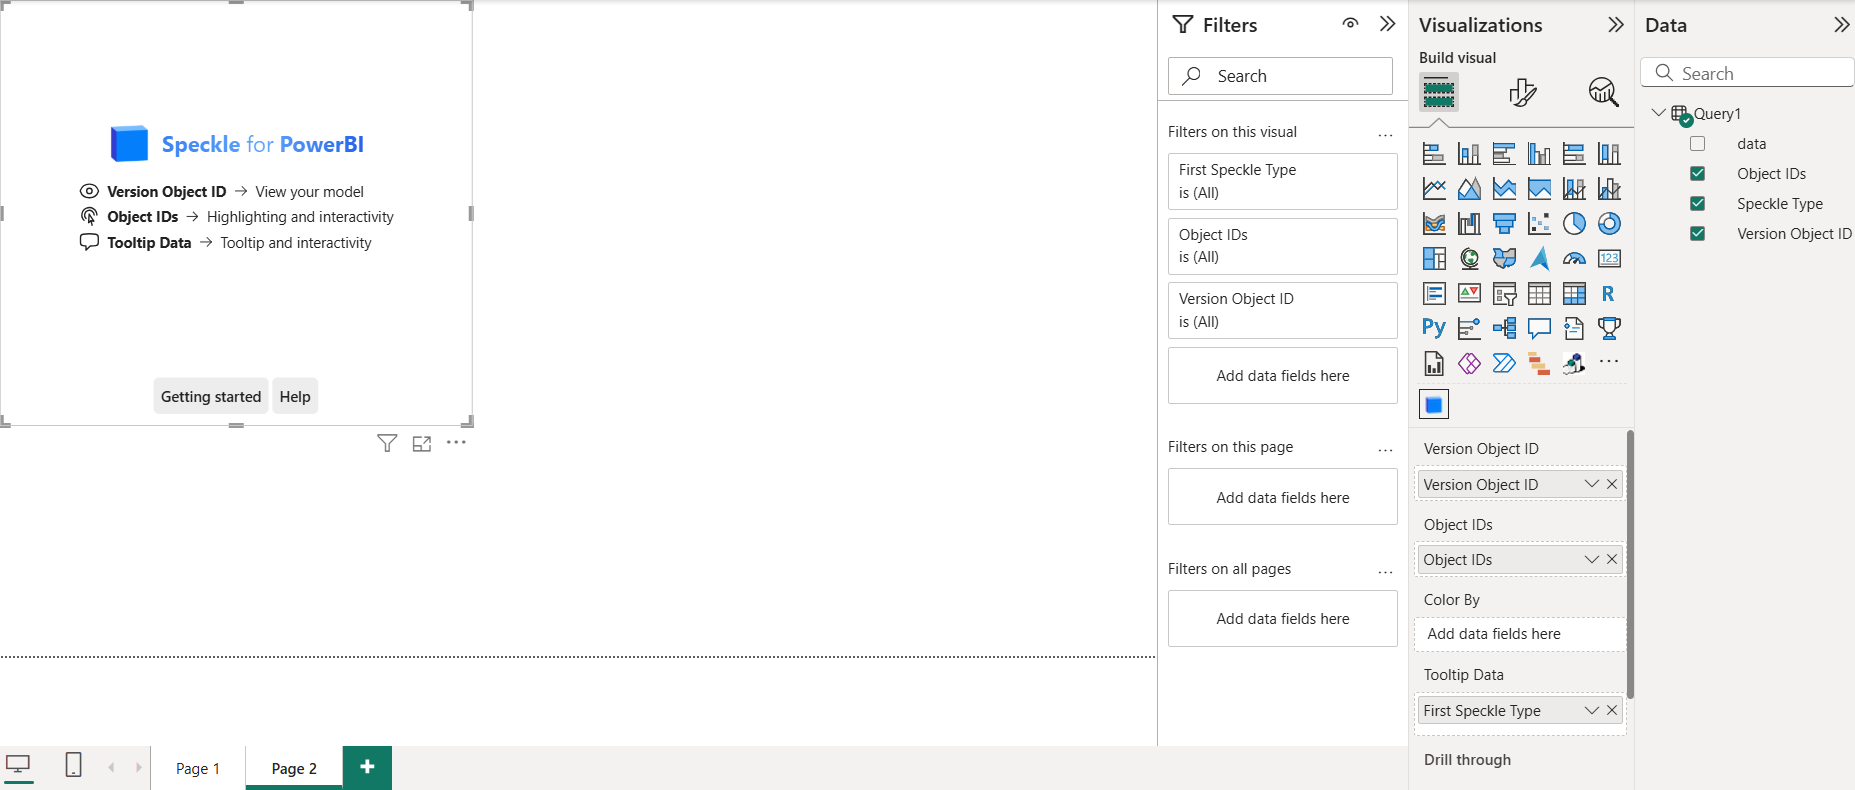Switch to mobile layout view
Screen dimensions: 1855x790
(x=73, y=765)
